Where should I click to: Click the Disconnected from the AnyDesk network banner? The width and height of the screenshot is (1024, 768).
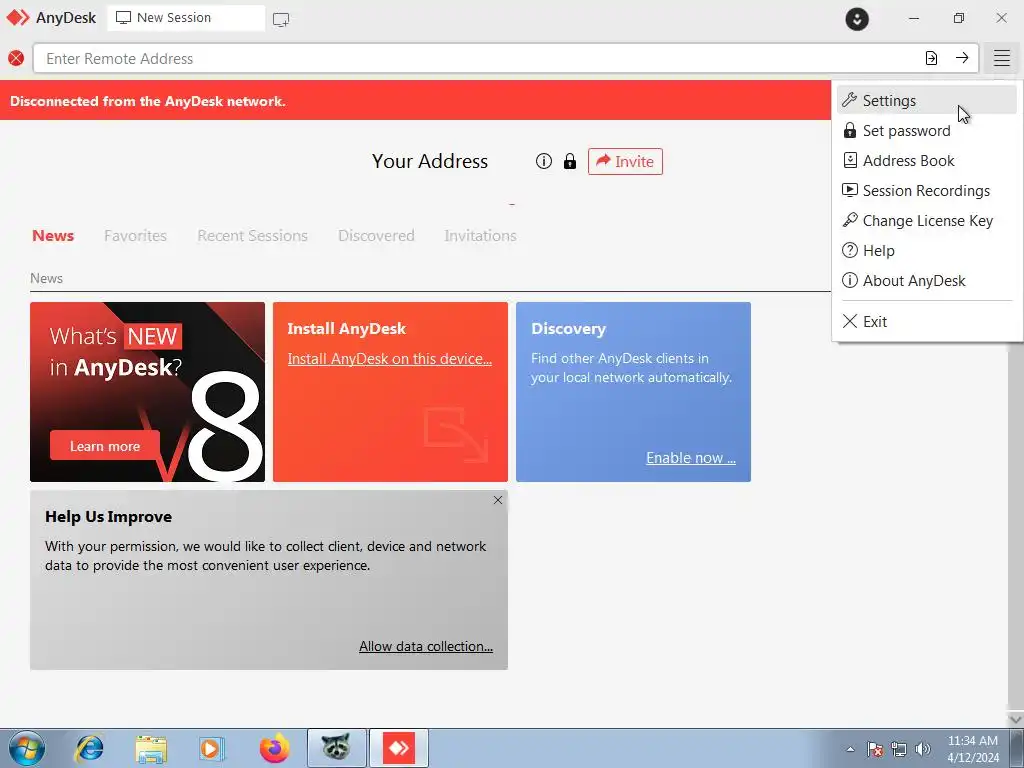[x=415, y=101]
